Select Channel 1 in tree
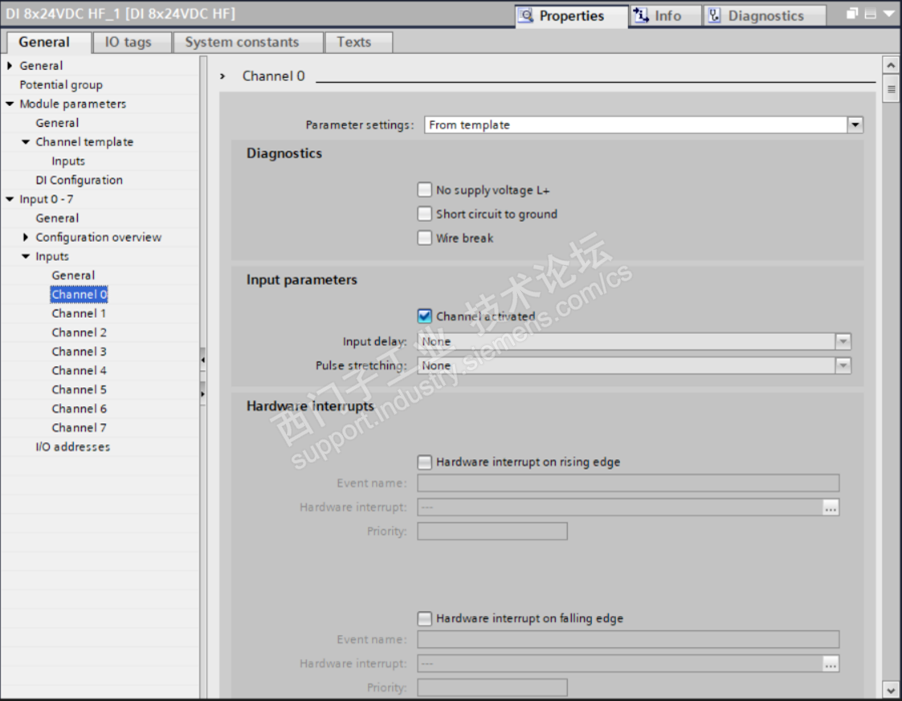The width and height of the screenshot is (902, 701). [79, 313]
